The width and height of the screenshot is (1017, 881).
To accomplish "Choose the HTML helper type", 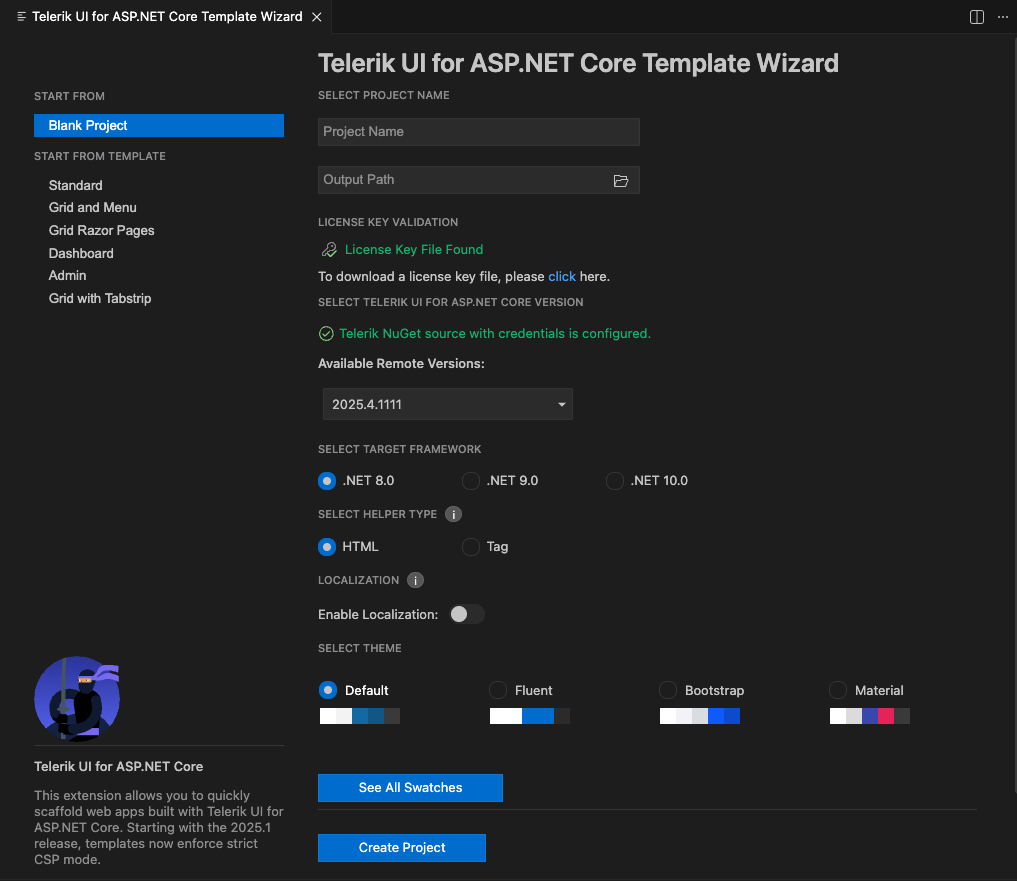I will coord(327,547).
